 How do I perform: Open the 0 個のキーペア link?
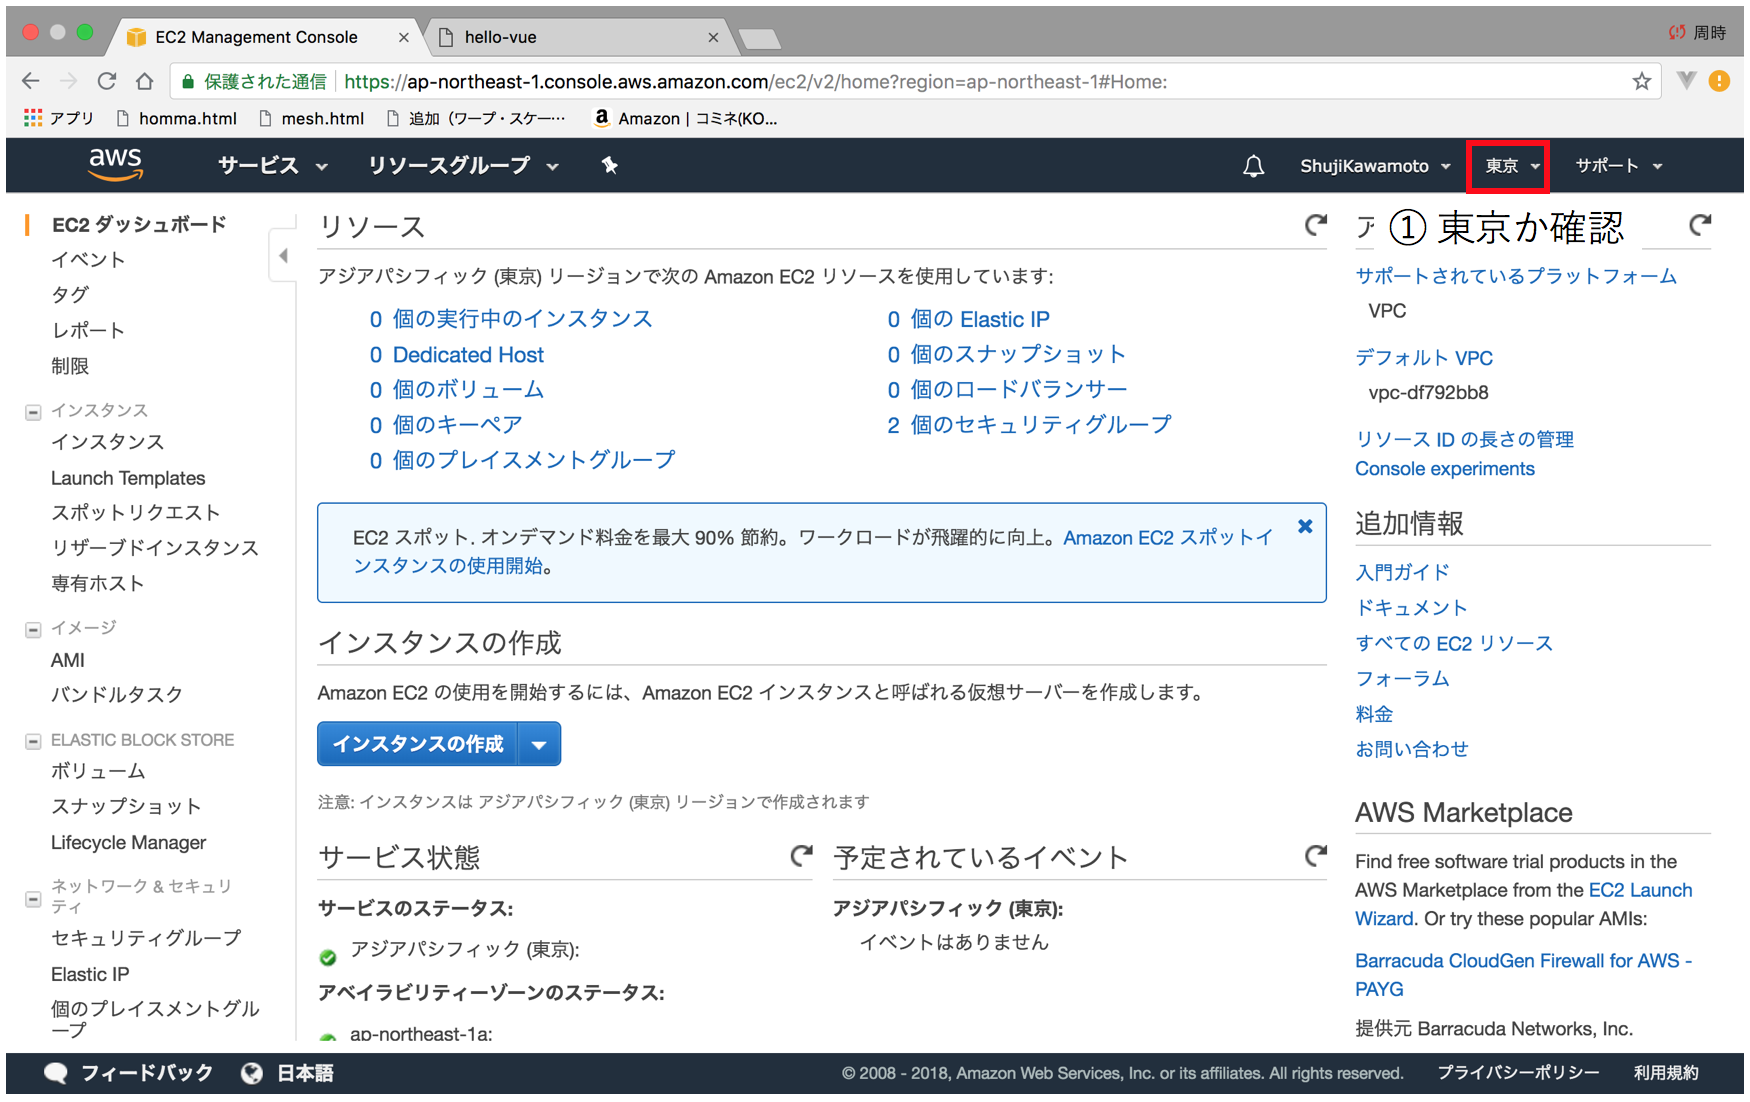pyautogui.click(x=446, y=424)
